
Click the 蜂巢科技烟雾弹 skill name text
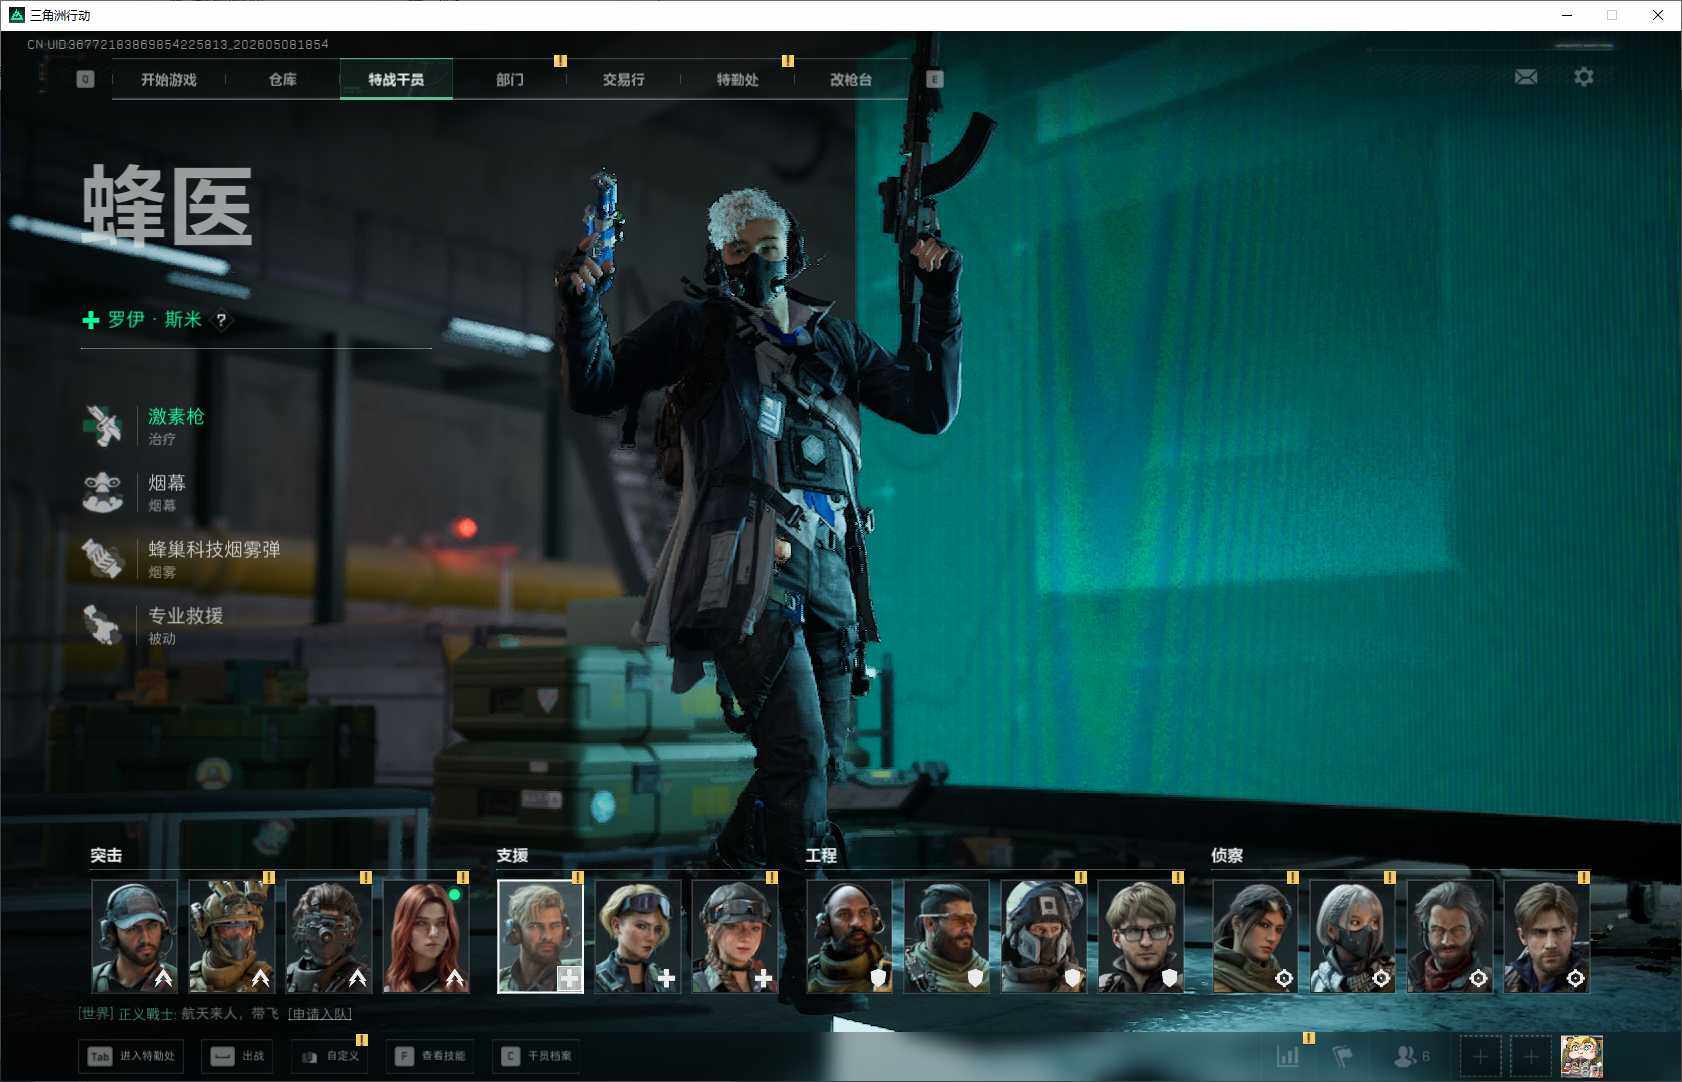214,549
